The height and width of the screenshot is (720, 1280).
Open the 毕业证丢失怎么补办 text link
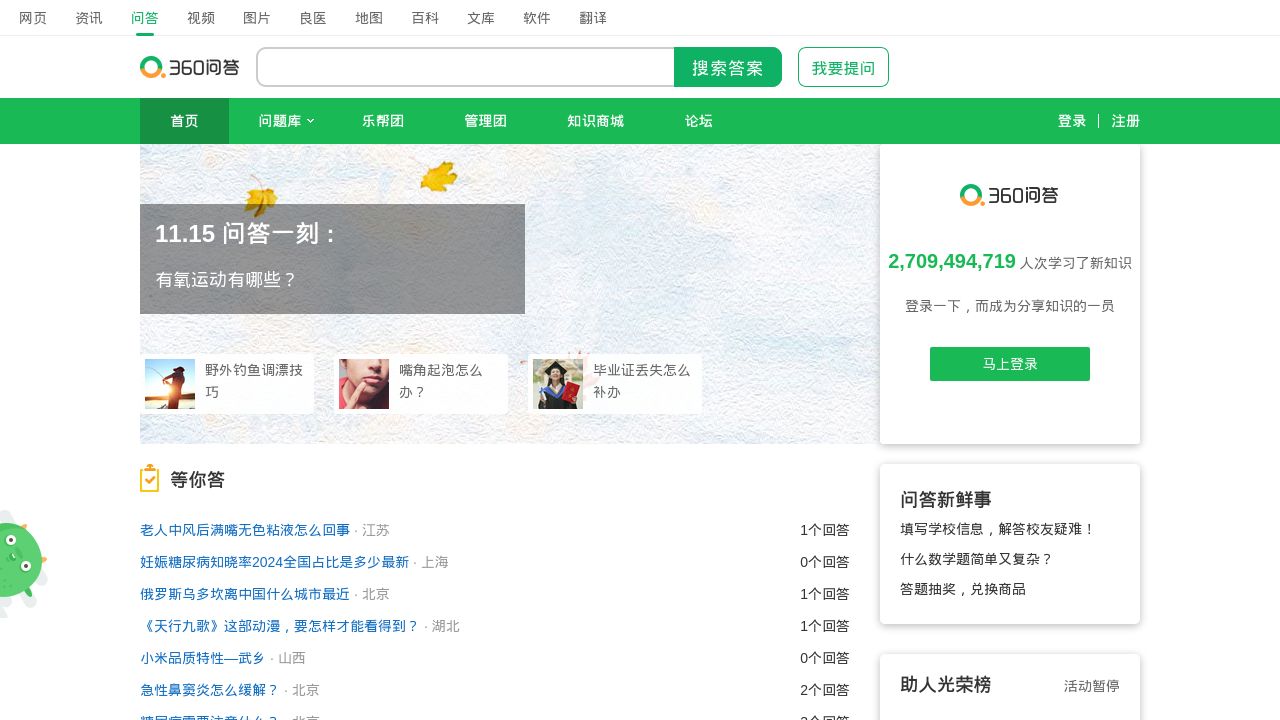click(642, 381)
